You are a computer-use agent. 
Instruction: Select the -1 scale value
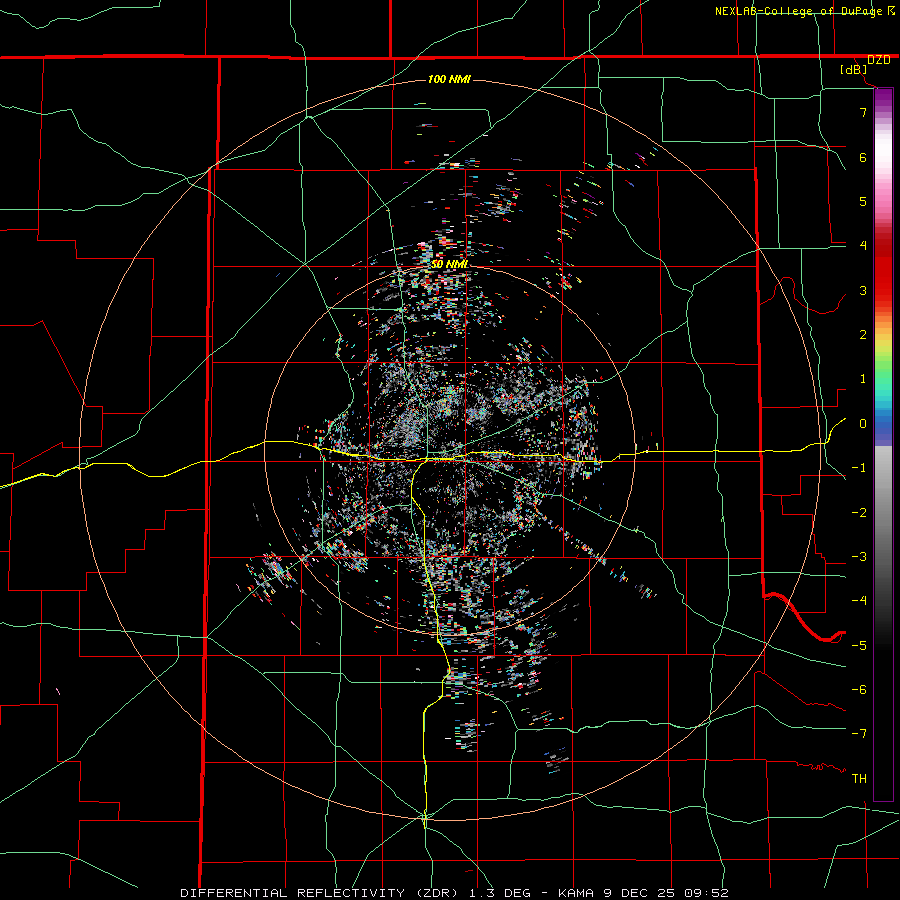pyautogui.click(x=859, y=468)
